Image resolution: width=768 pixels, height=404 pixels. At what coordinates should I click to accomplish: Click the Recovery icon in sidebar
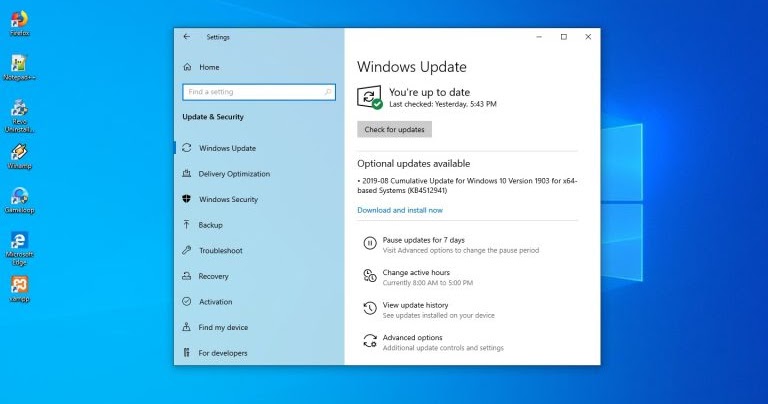(187, 276)
